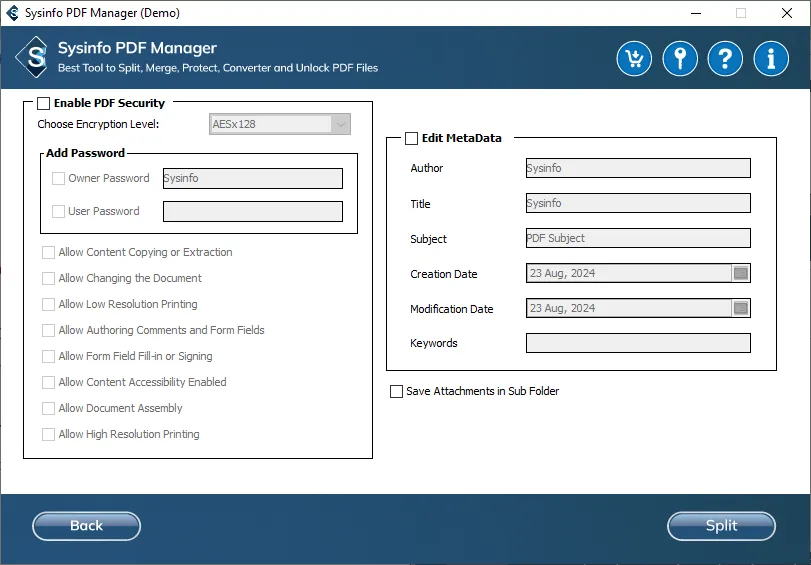Click the Sysinfo logo in header
This screenshot has height=565, width=811.
point(35,57)
